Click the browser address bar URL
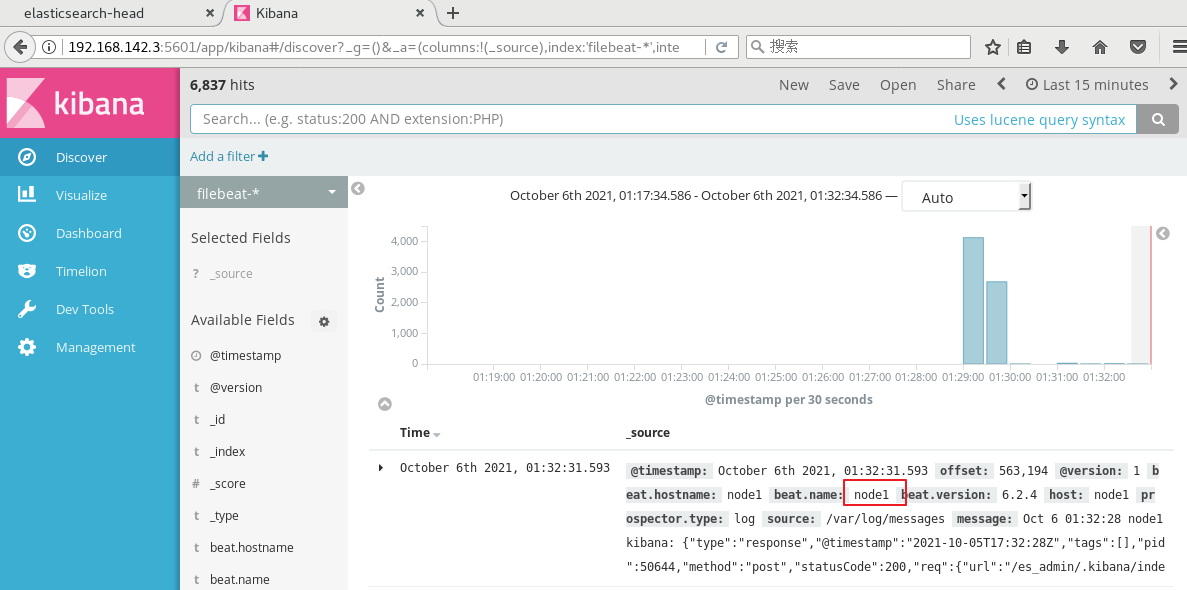 click(374, 47)
